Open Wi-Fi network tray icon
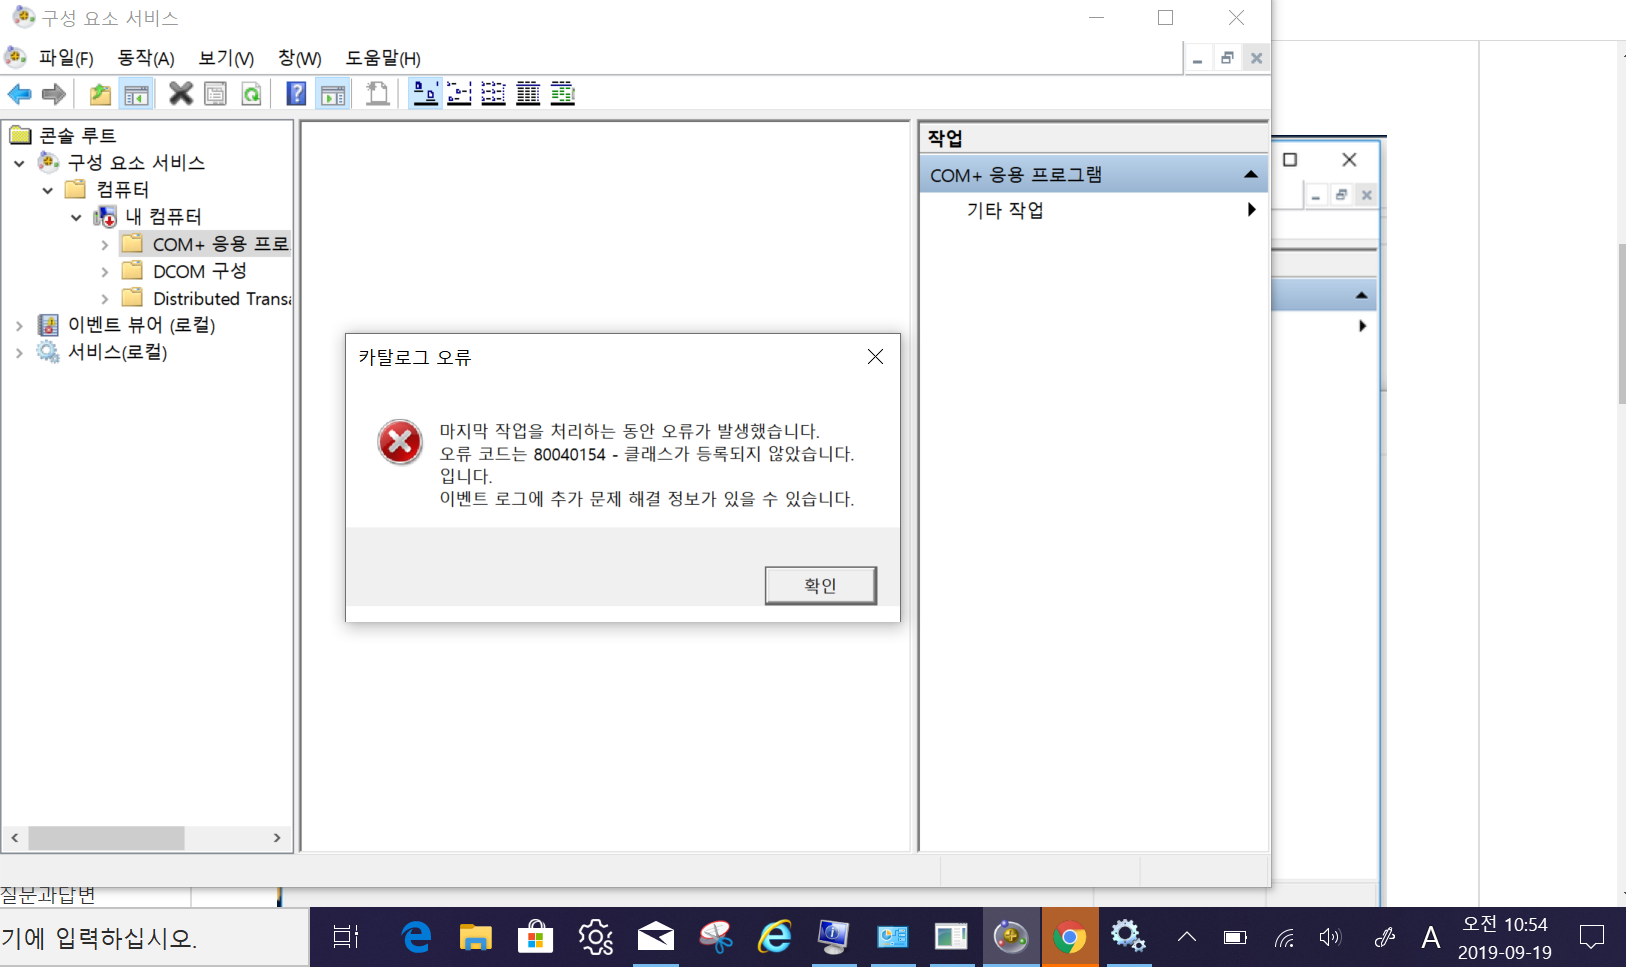1626x967 pixels. tap(1284, 937)
